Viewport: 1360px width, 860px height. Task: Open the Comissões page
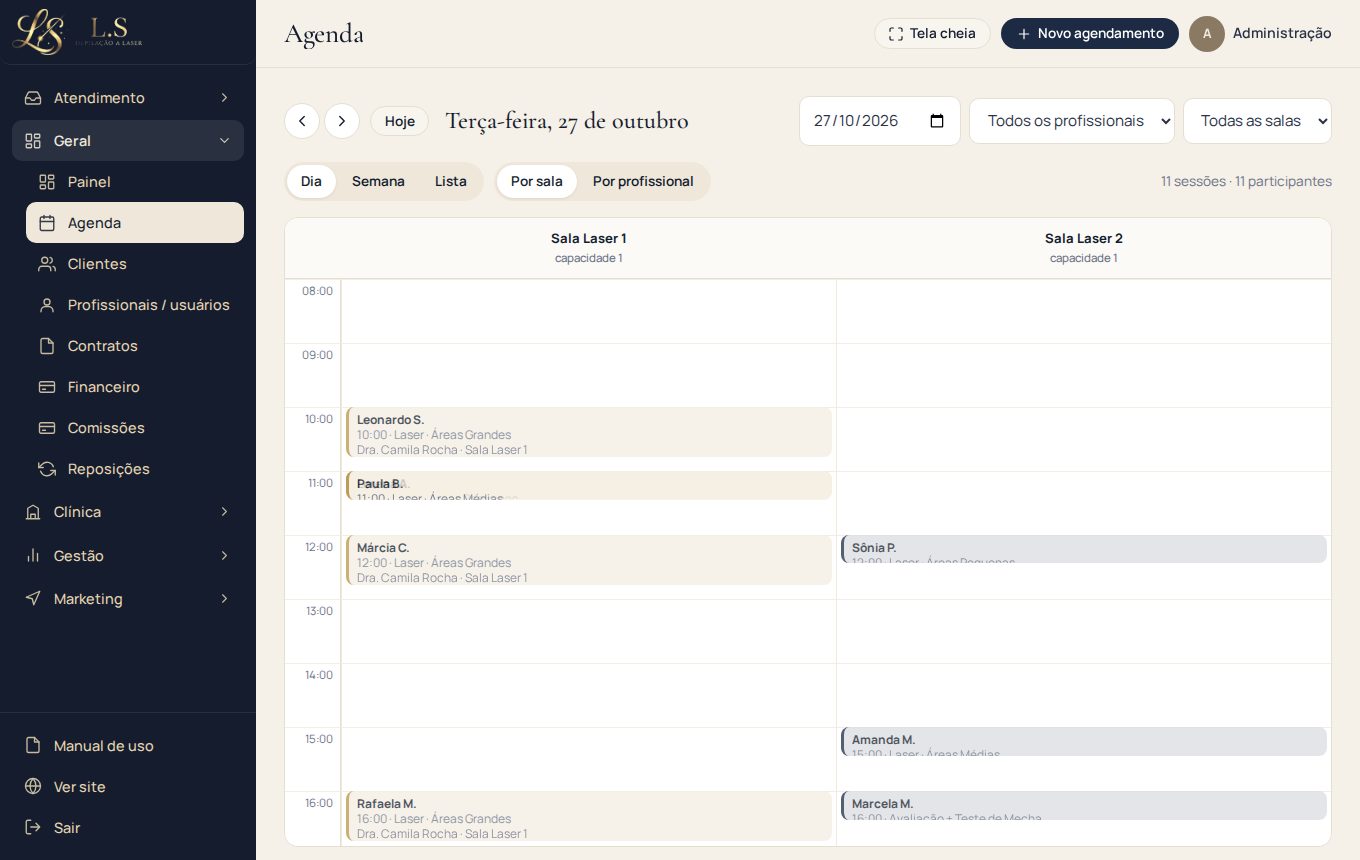tap(135, 428)
